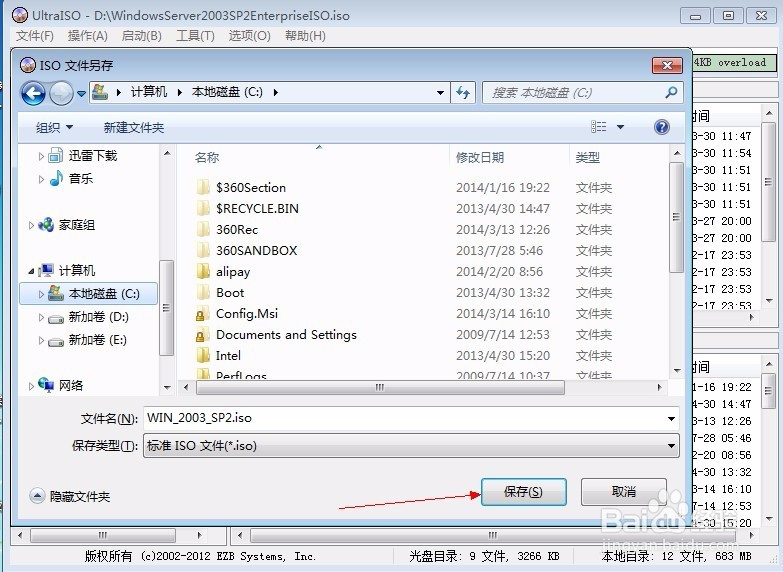Screen dimensions: 783x572
Task: Open the 保存类型 file type dropdown
Action: [x=672, y=446]
